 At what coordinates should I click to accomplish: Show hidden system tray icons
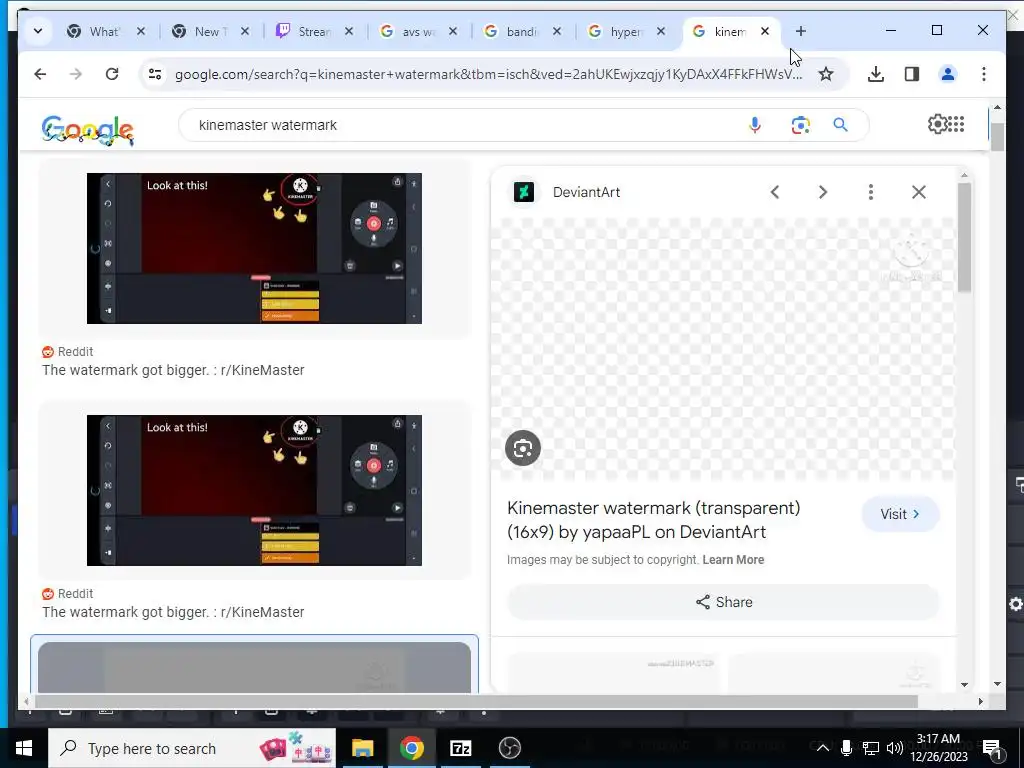click(x=823, y=748)
